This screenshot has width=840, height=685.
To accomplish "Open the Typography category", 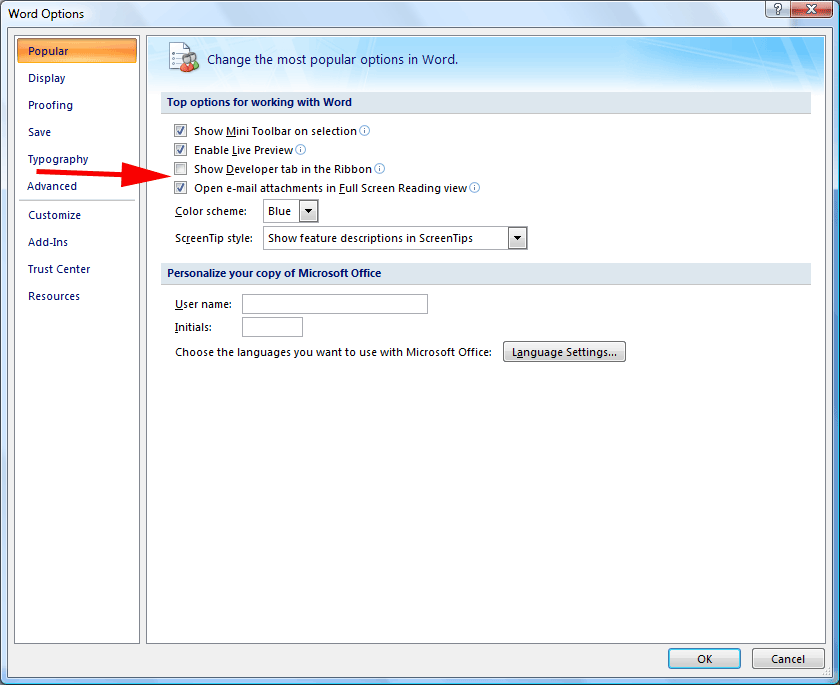I will (x=58, y=159).
